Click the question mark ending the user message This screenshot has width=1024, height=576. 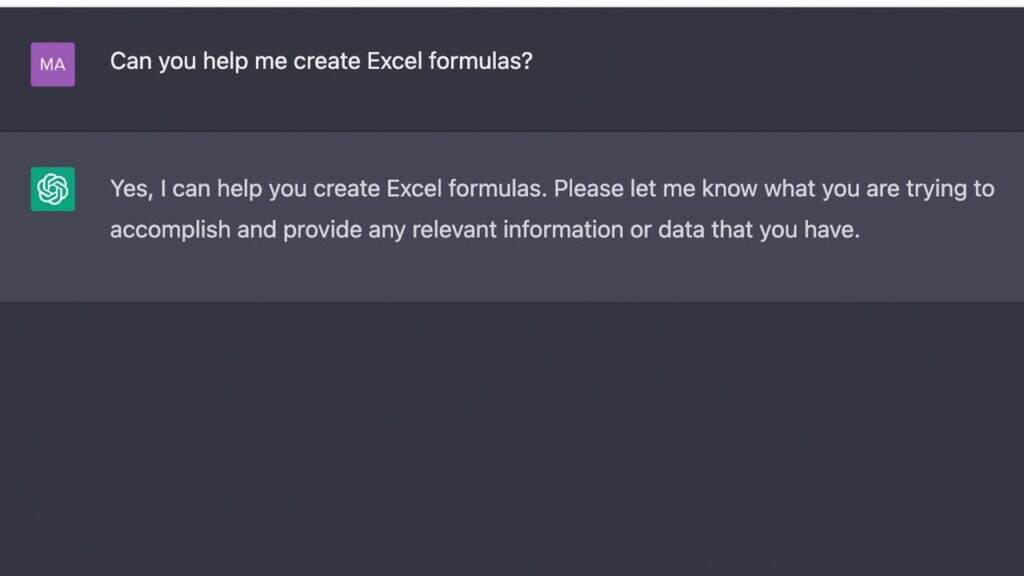(x=527, y=61)
